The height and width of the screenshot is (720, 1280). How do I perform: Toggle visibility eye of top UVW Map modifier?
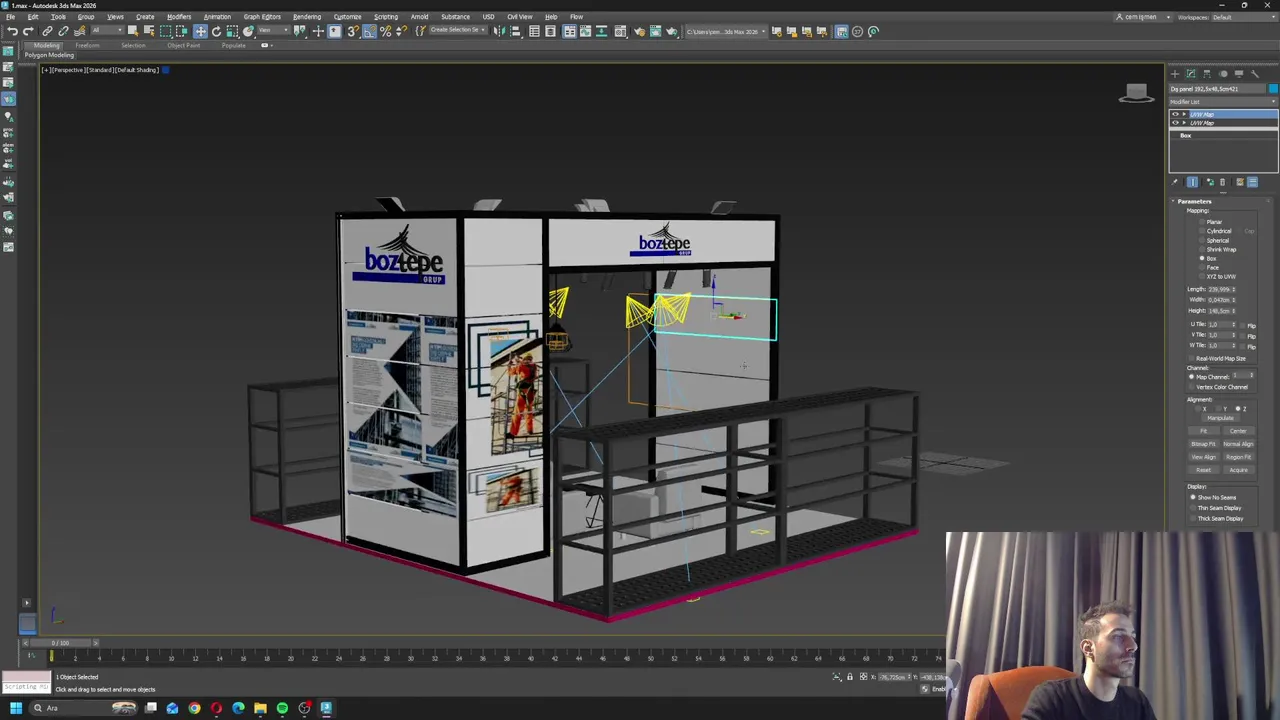pyautogui.click(x=1175, y=115)
